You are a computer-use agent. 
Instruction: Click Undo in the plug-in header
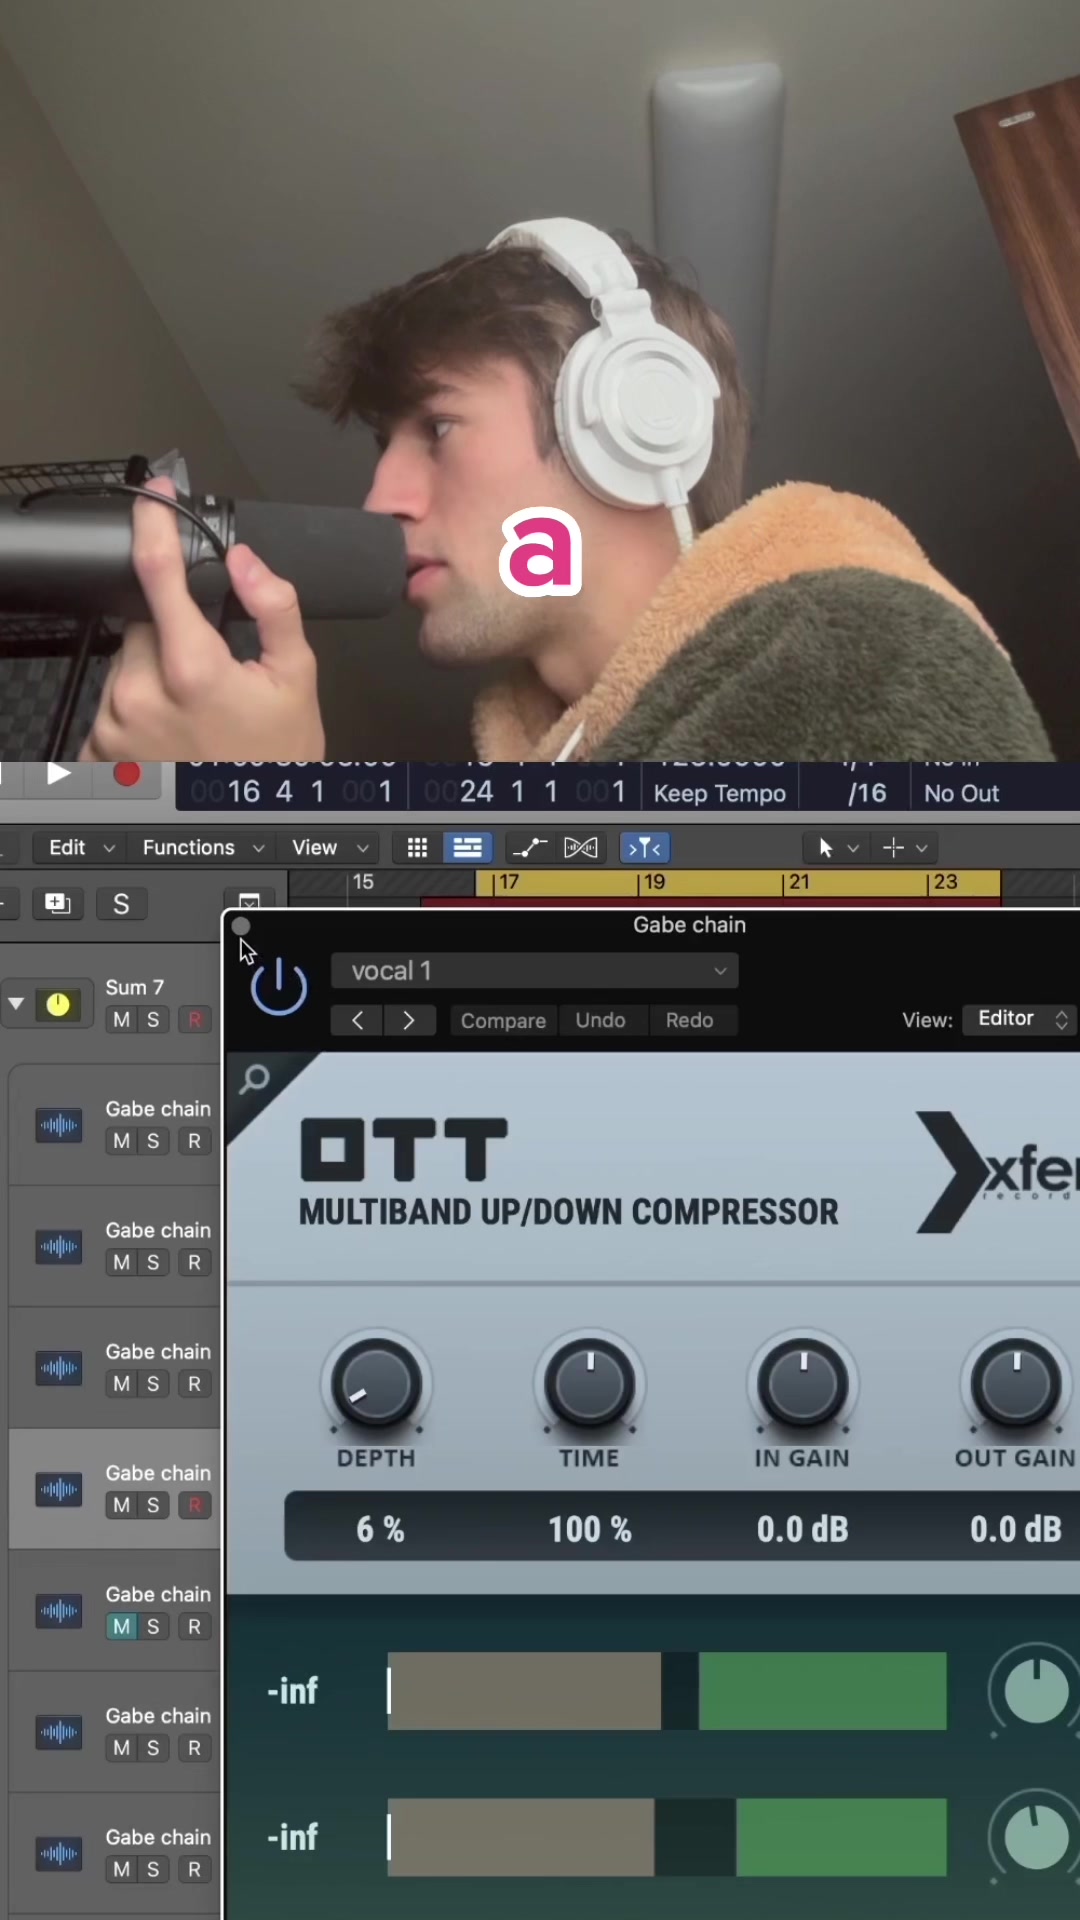(600, 1020)
